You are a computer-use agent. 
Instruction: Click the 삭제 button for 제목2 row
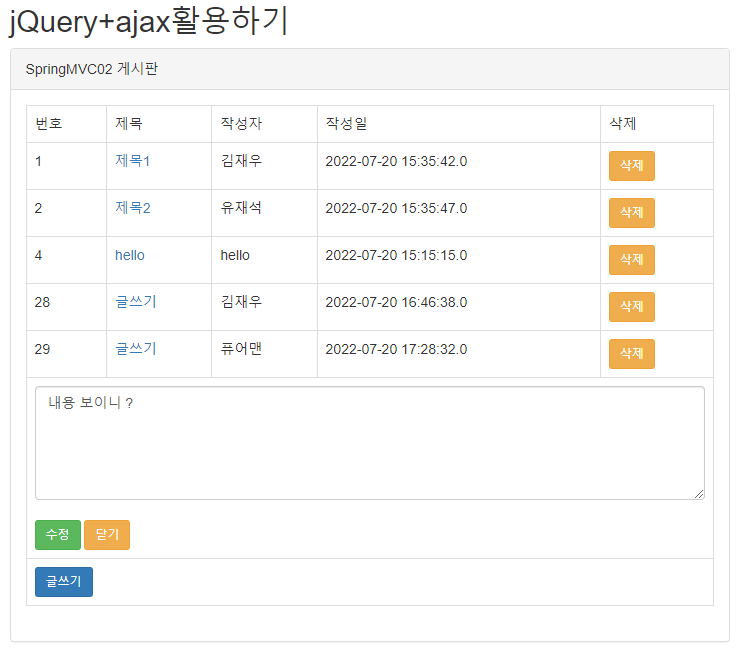631,213
